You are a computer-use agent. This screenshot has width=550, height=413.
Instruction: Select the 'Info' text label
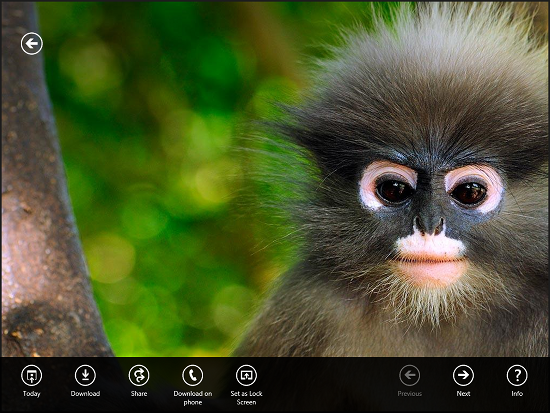tap(517, 394)
